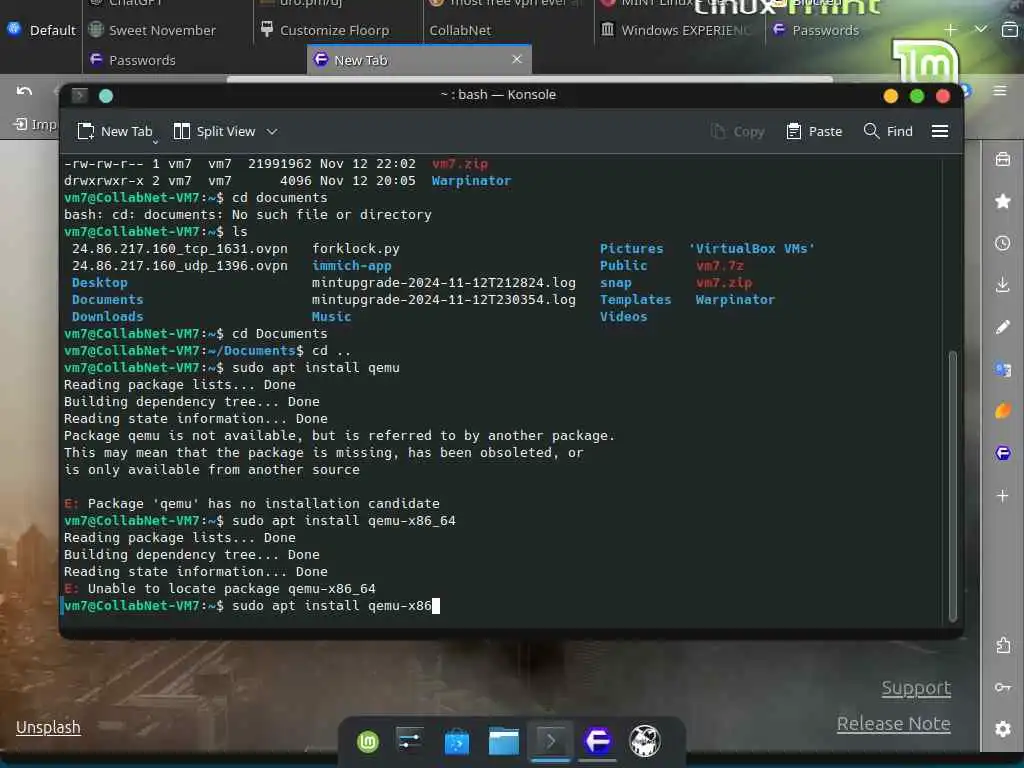1024x768 pixels.
Task: Open the browser sidebar downloads icon
Action: tap(1002, 285)
